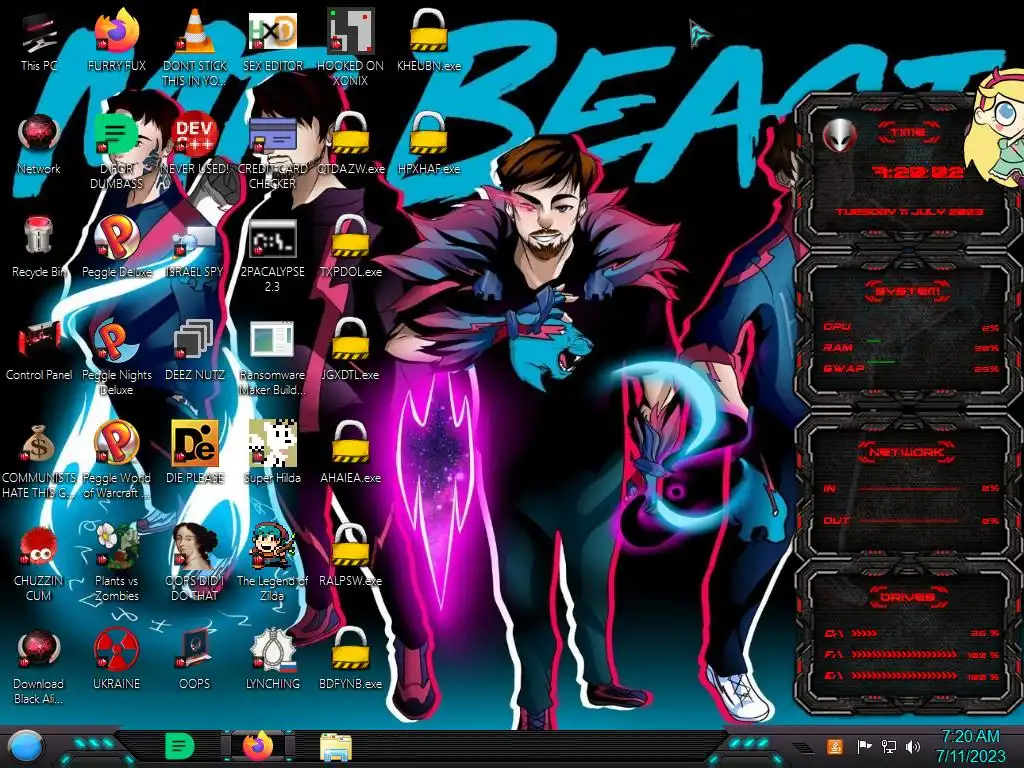Viewport: 1024px width, 768px height.
Task: Select the Super Hilda game shortcut
Action: coord(272,453)
